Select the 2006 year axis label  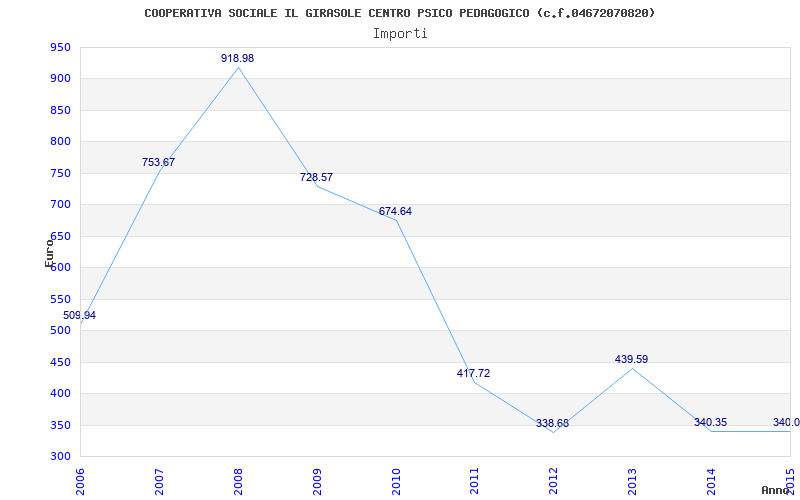point(81,482)
